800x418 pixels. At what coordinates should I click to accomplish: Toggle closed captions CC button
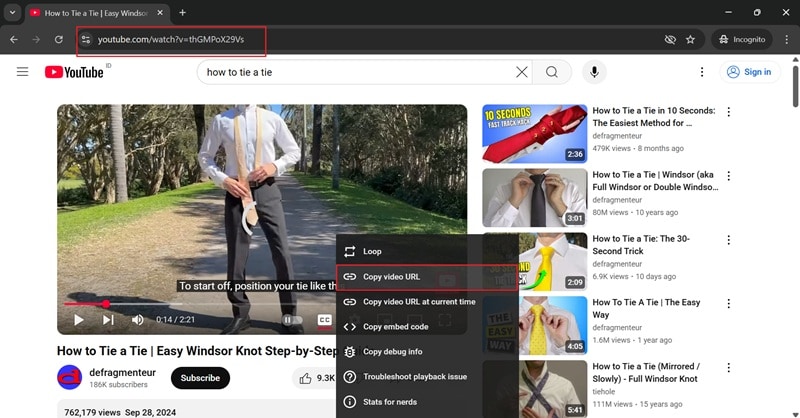[x=324, y=319]
